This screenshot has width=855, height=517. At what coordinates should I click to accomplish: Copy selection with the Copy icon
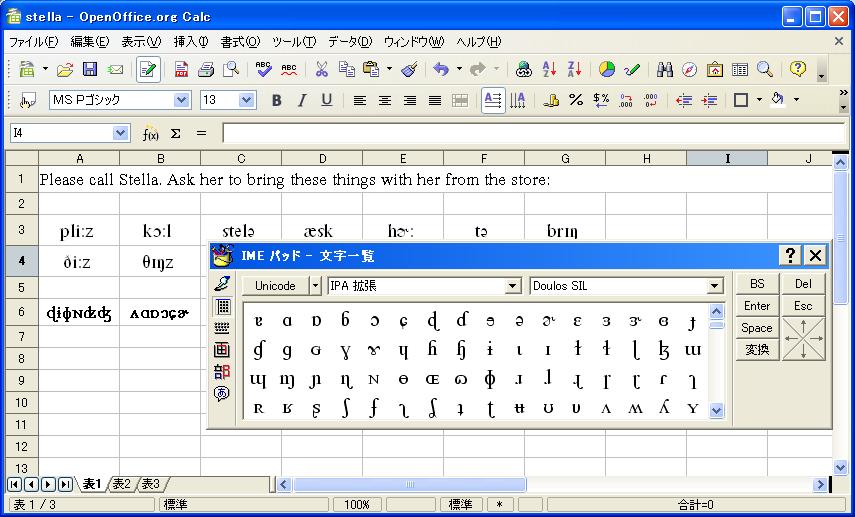(346, 69)
